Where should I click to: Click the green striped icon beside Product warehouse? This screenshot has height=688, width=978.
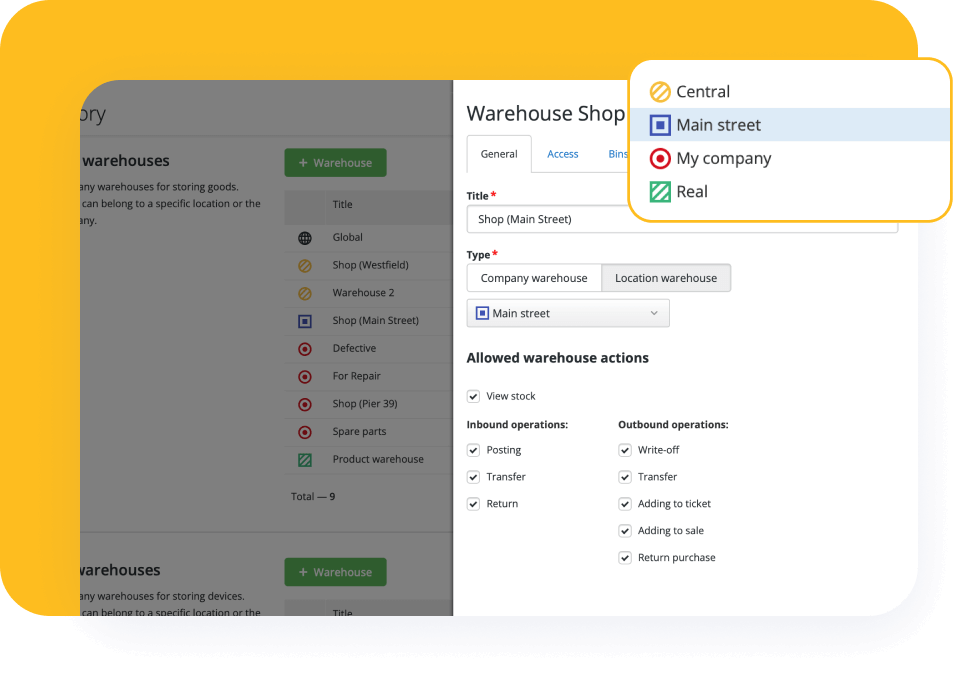305,459
